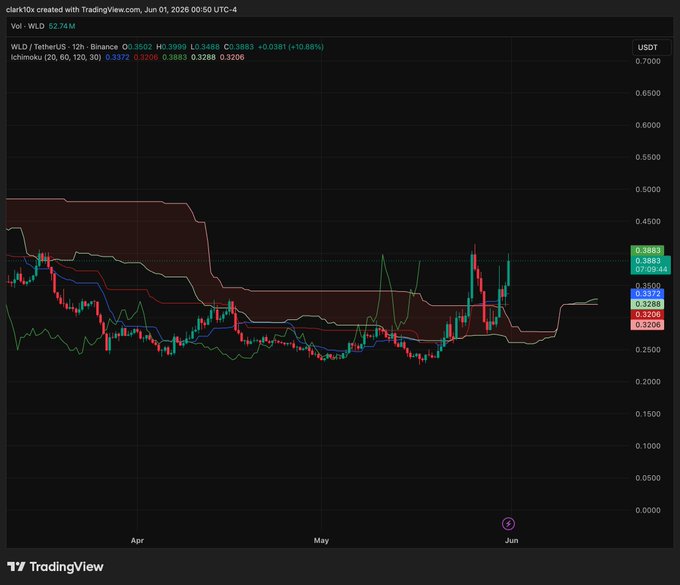Click the 0.5000 price axis label
The height and width of the screenshot is (585, 680).
[648, 190]
